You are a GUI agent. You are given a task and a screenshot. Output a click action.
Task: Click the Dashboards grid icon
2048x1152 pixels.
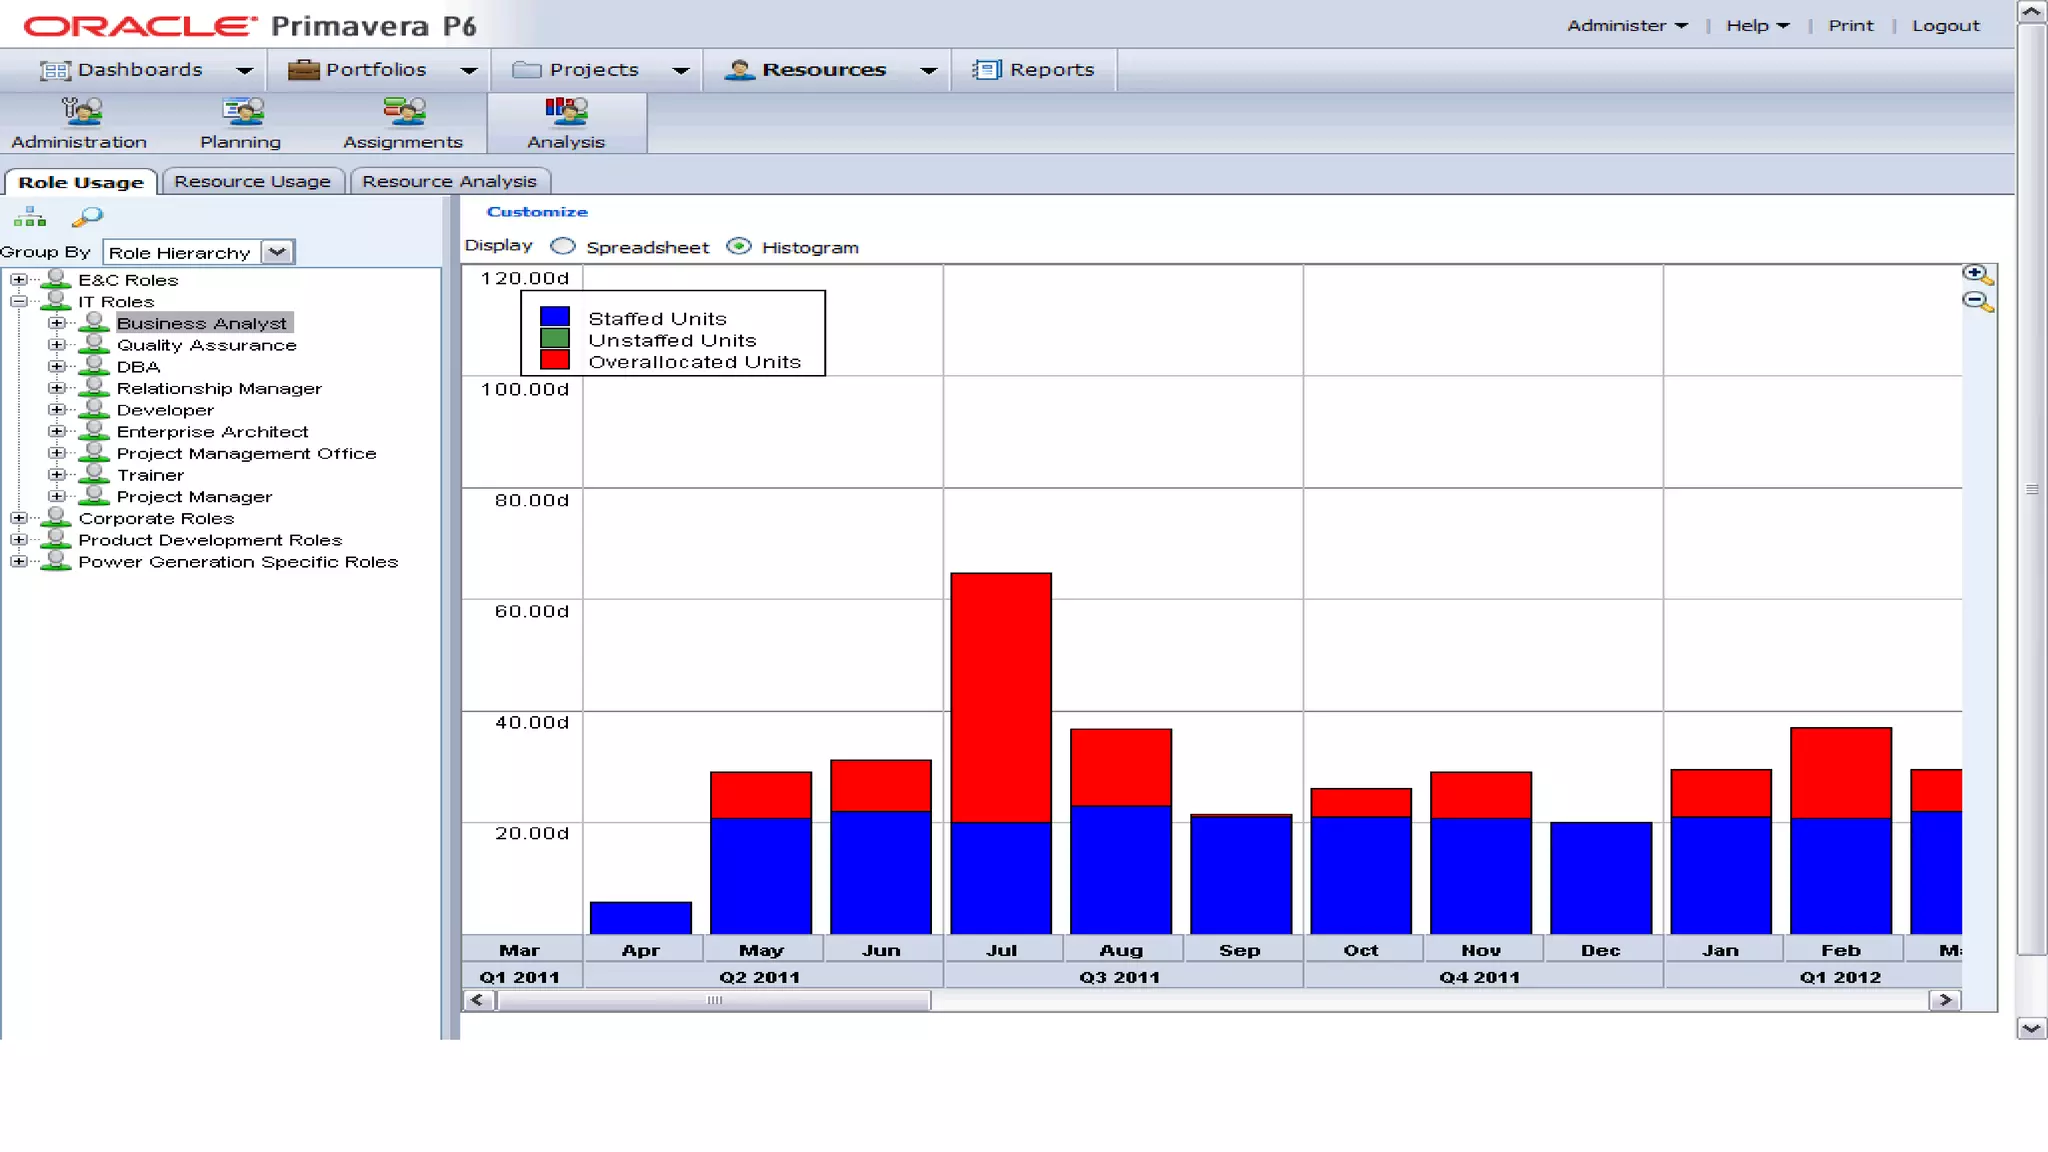point(55,70)
